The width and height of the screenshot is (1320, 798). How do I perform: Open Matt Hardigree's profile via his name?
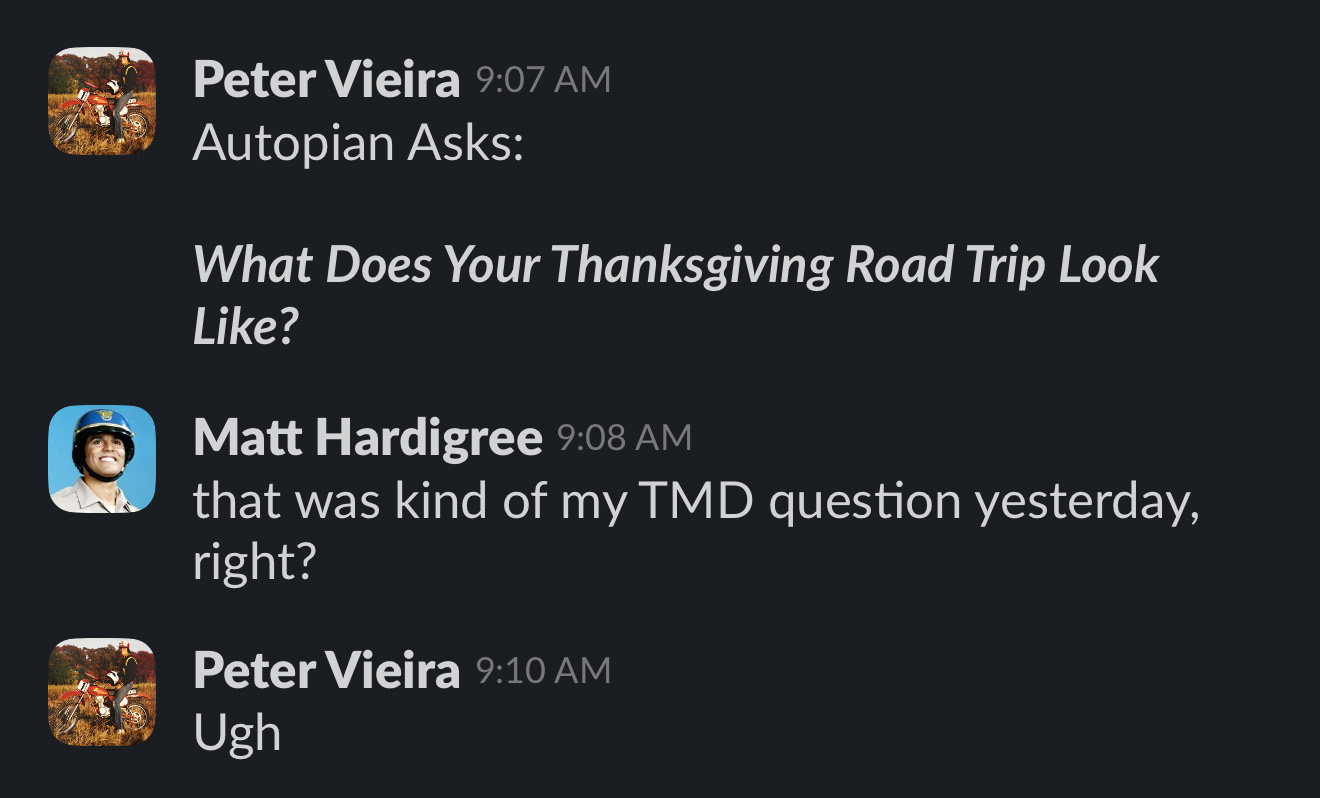coord(367,437)
